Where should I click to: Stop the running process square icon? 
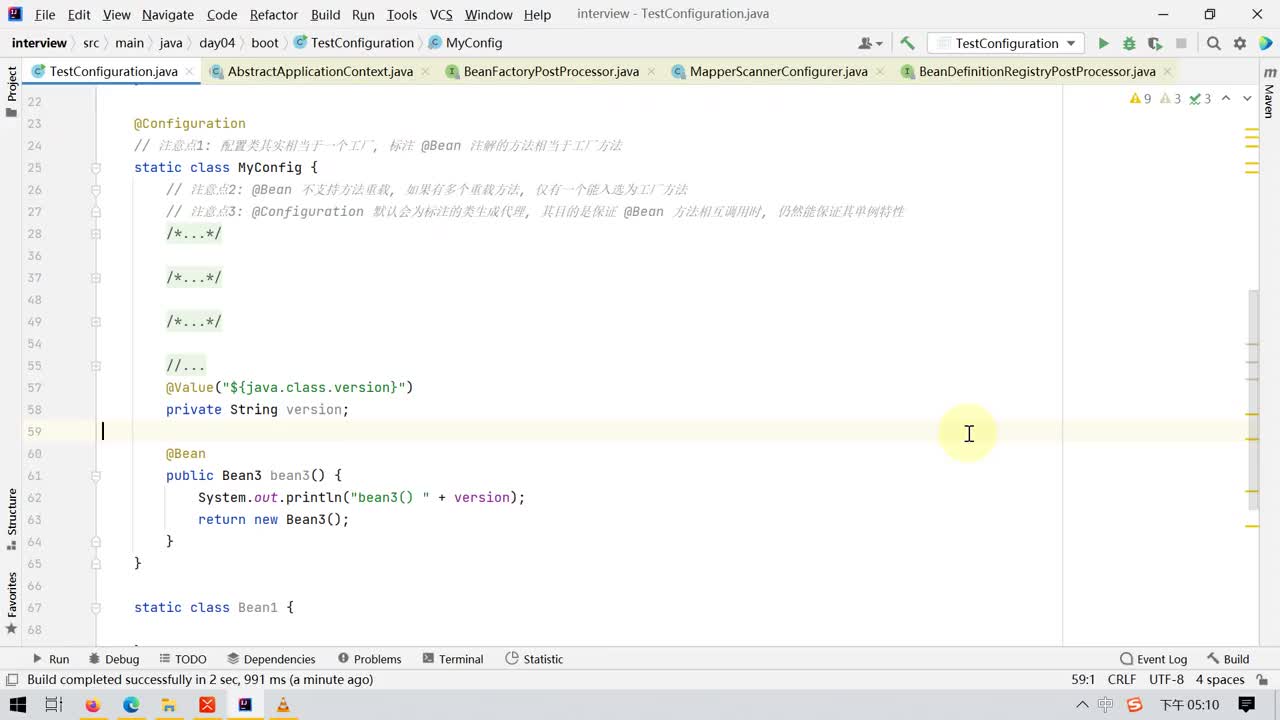pyautogui.click(x=1181, y=43)
